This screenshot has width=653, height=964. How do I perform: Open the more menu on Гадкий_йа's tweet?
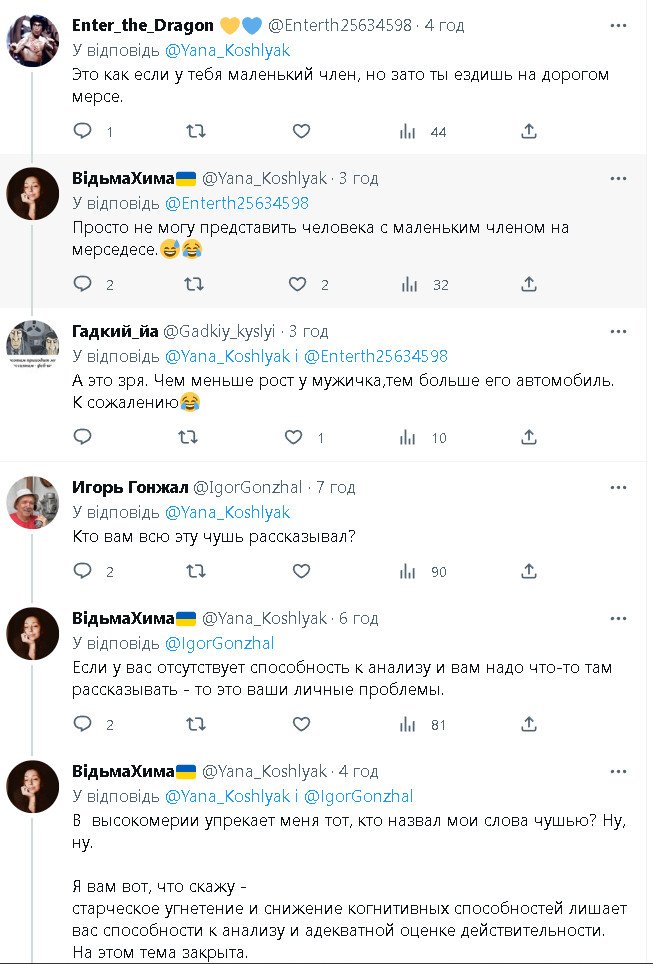[x=618, y=331]
